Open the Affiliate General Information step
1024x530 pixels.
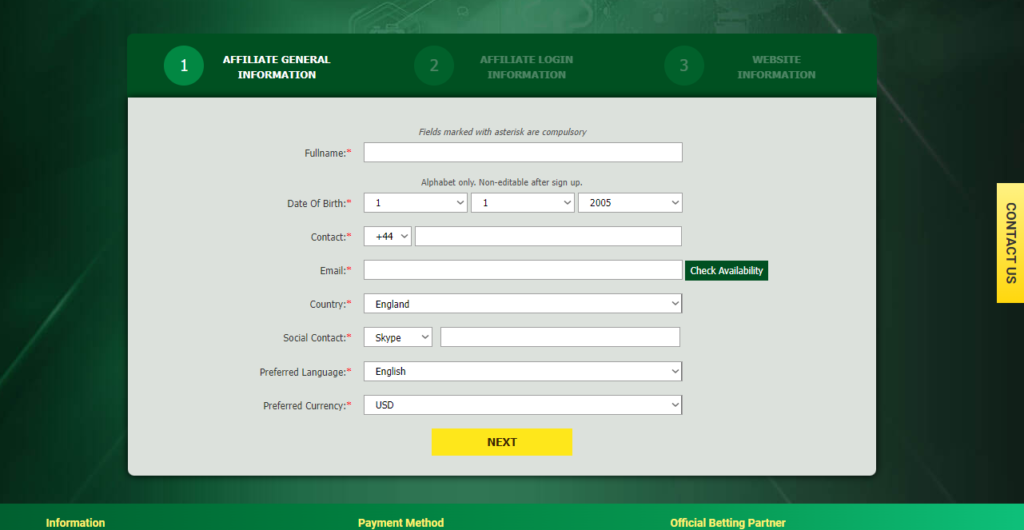(276, 67)
